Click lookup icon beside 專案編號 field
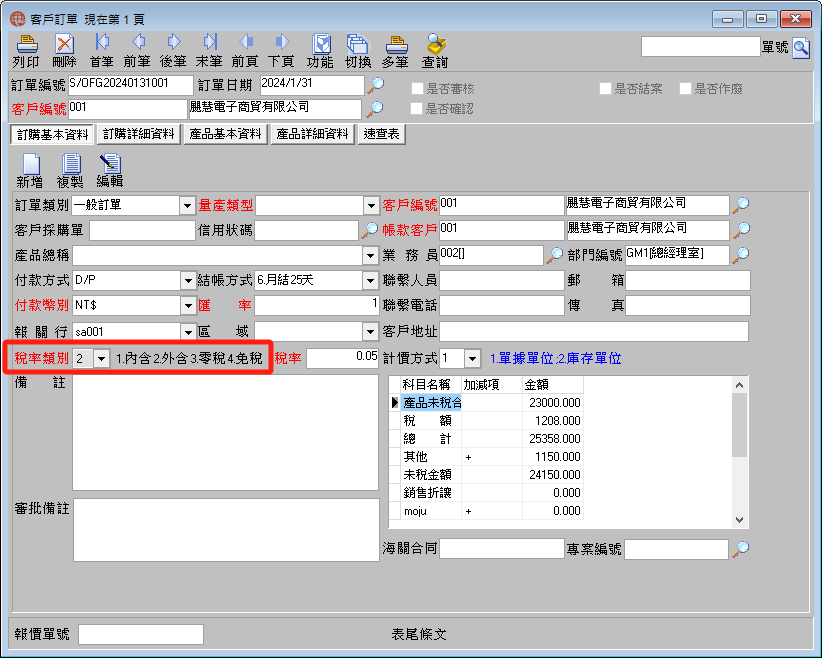 click(741, 549)
